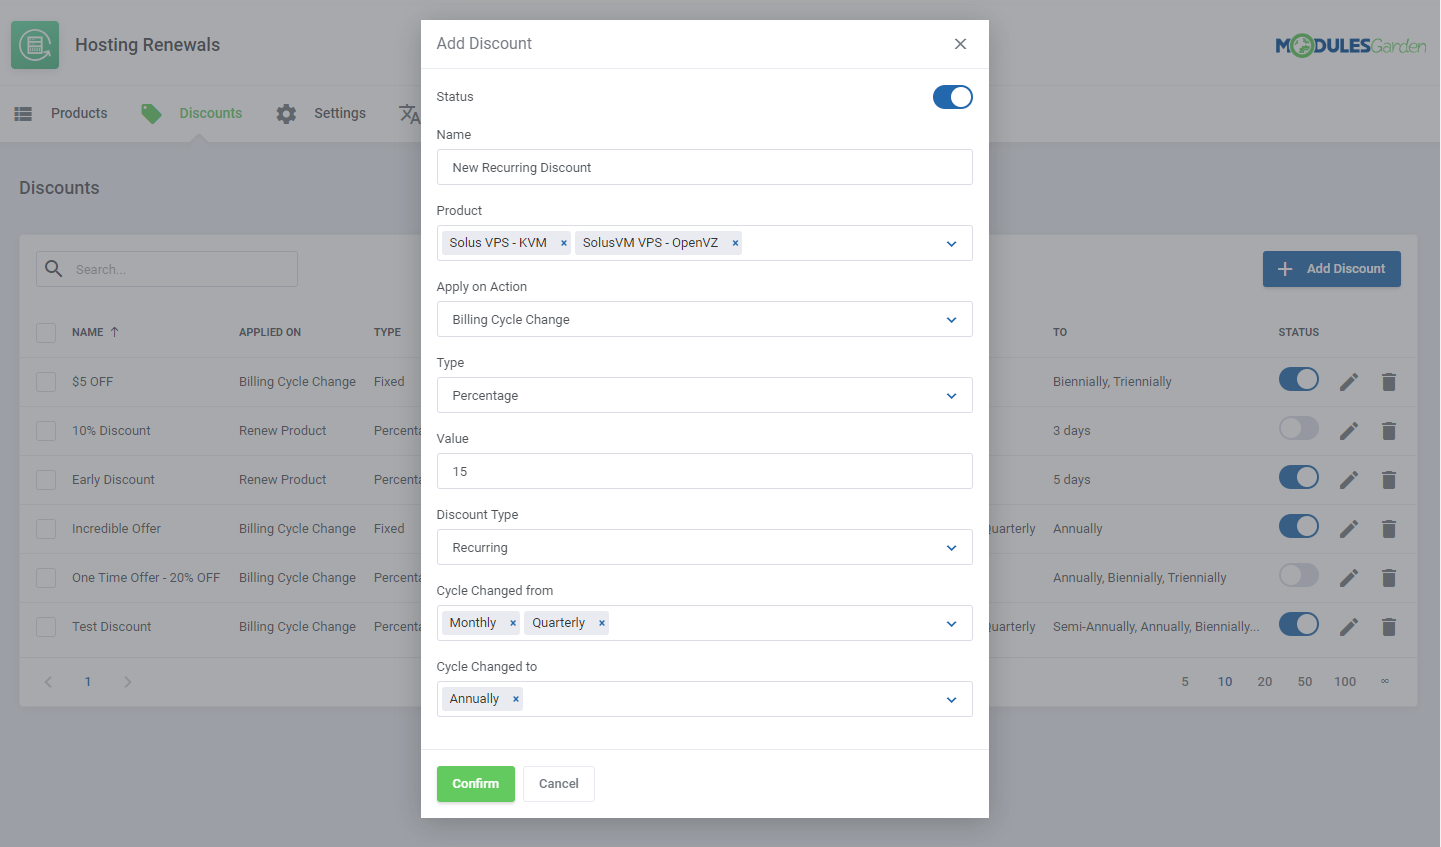Open the Settings tab

(321, 114)
